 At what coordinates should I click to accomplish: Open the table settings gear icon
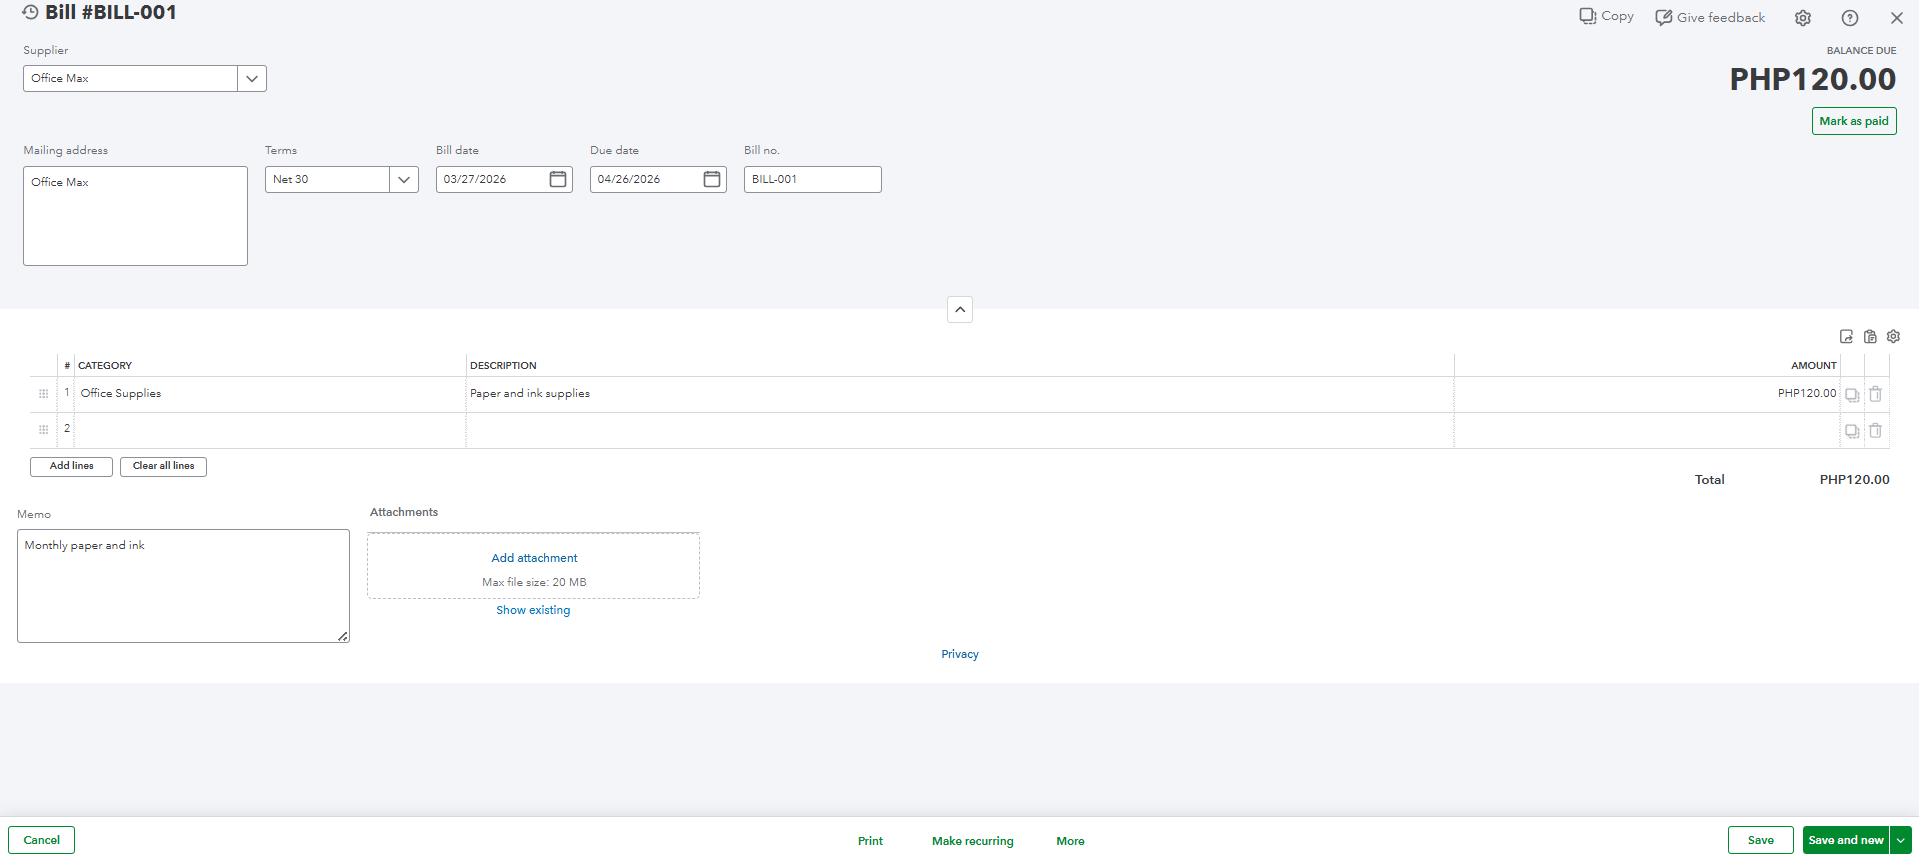click(x=1893, y=337)
